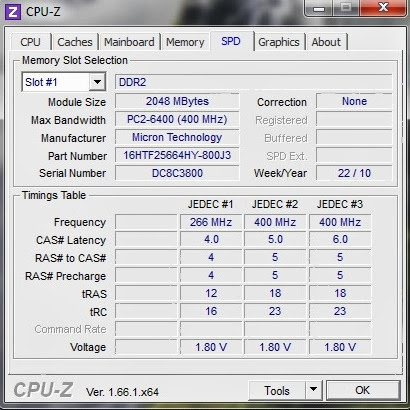The image size is (410, 410).
Task: Go to the Mainboard tab
Action: 129,42
